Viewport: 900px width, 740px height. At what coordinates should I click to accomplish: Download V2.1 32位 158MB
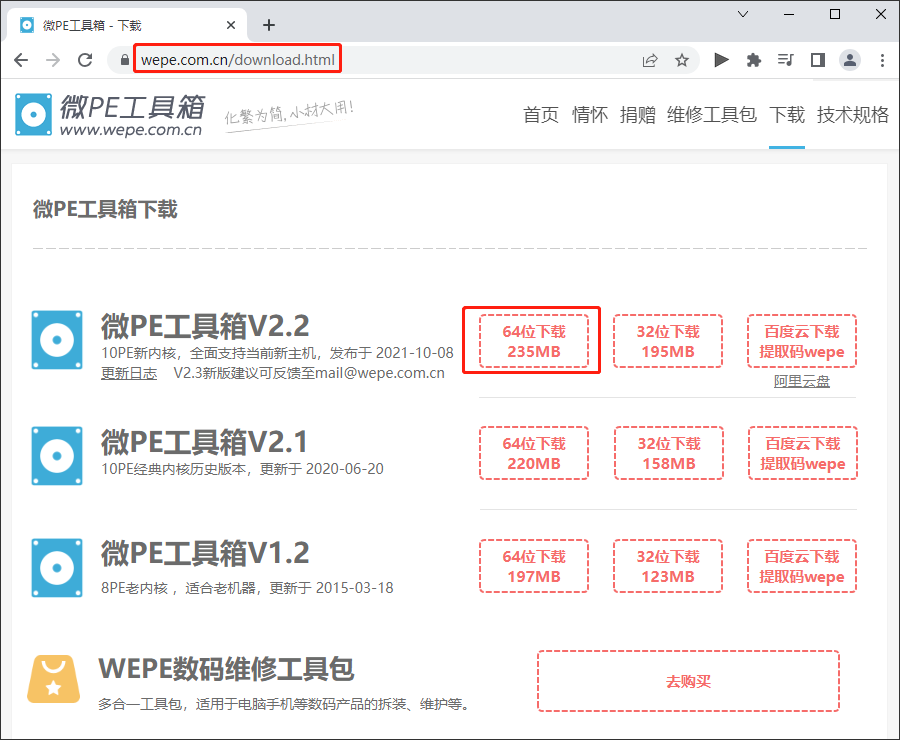pyautogui.click(x=669, y=453)
